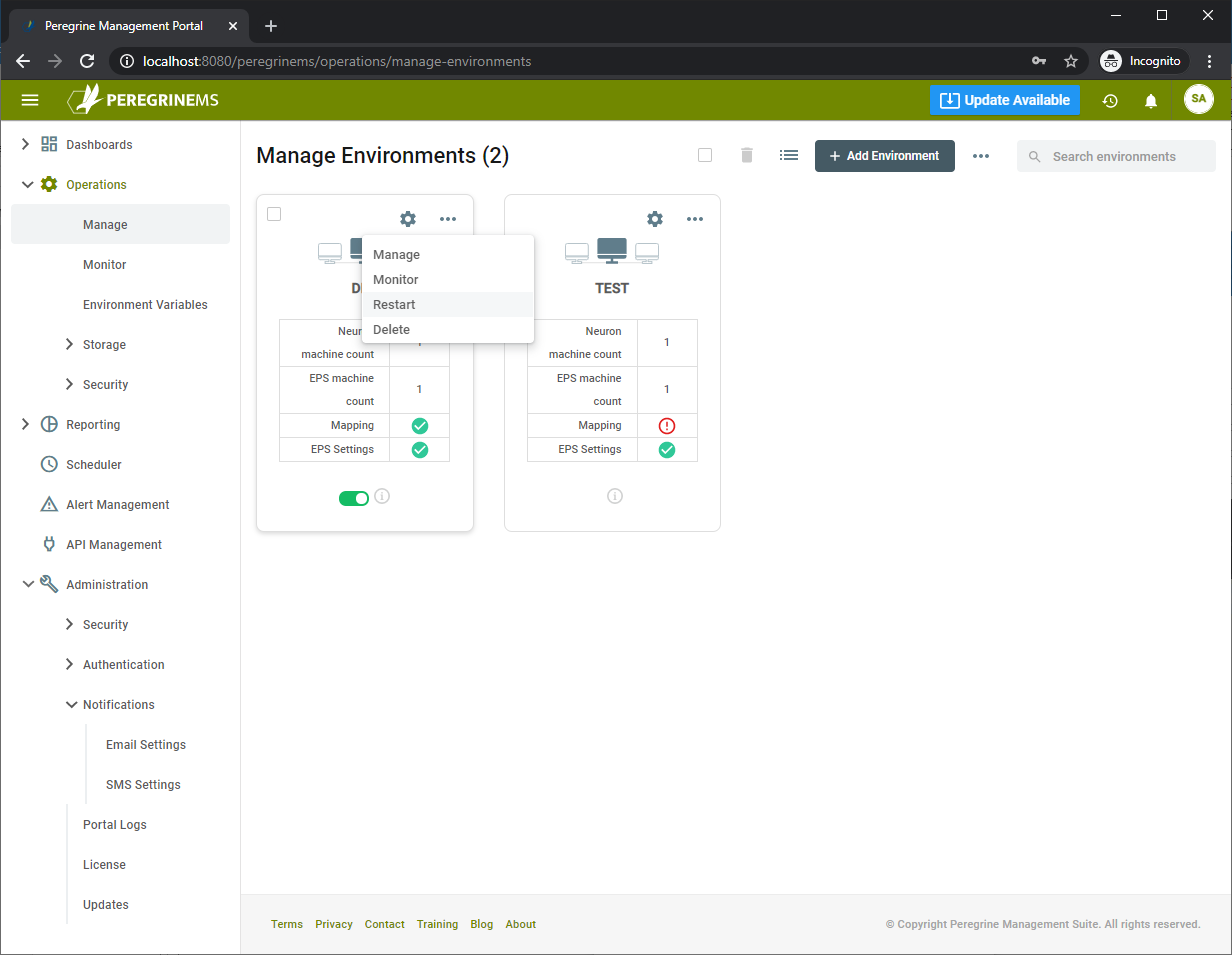1232x955 pixels.
Task: Click the ellipsis icon above the open context menu
Action: [448, 219]
